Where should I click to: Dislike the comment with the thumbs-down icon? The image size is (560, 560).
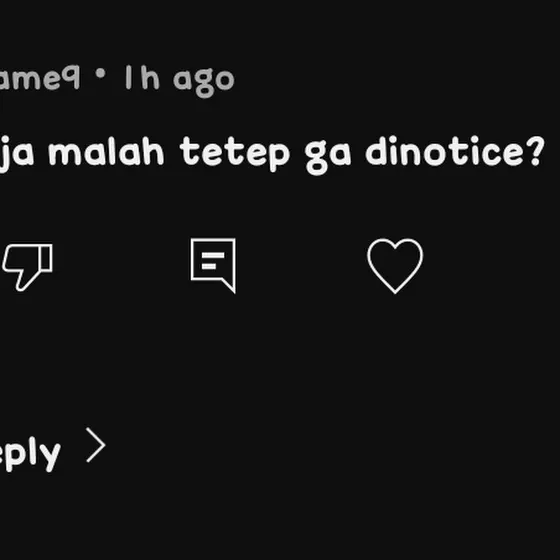(x=28, y=267)
